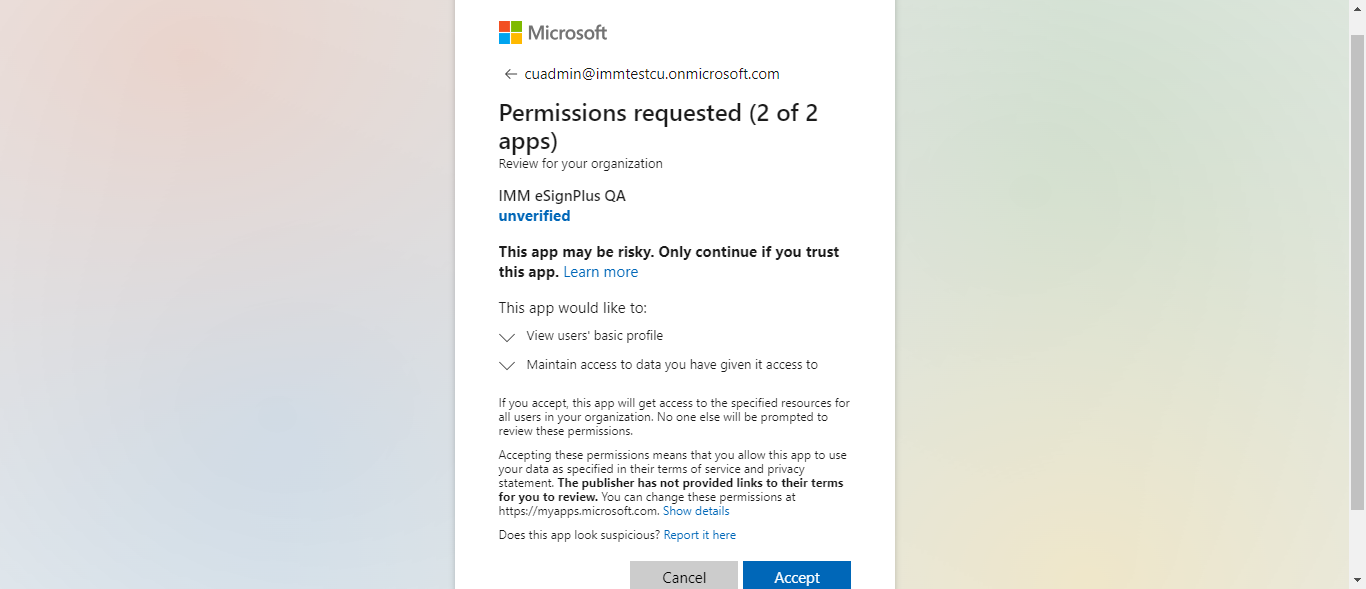Click the back arrow beside the account email

pyautogui.click(x=510, y=74)
